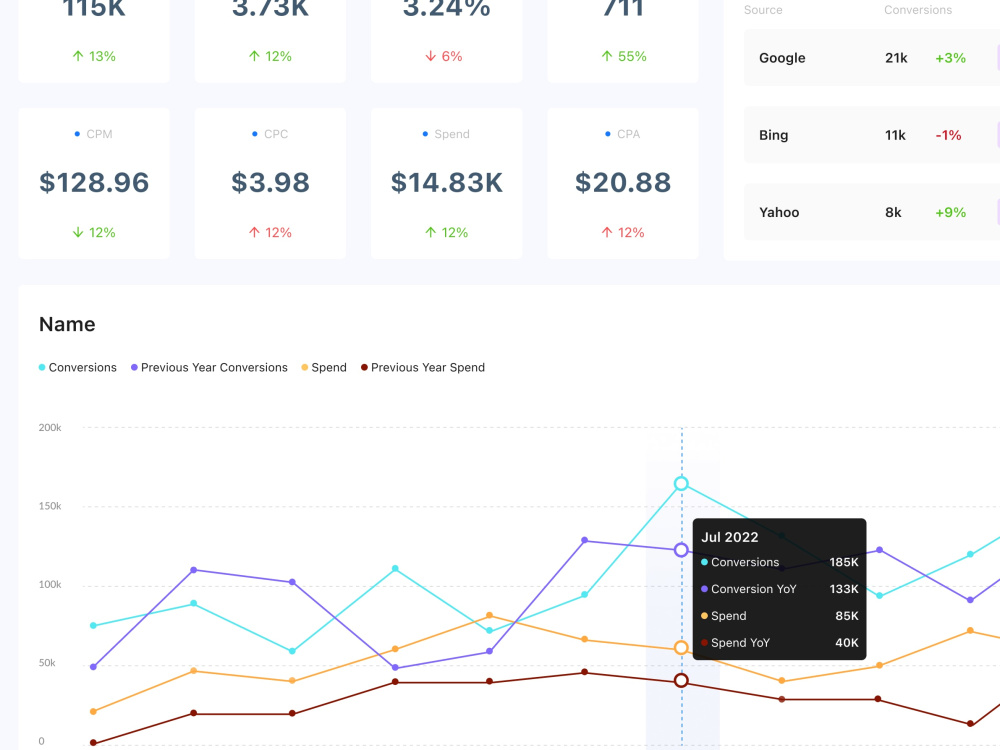The image size is (1000, 750).
Task: Click the chart title Name
Action: coord(67,324)
